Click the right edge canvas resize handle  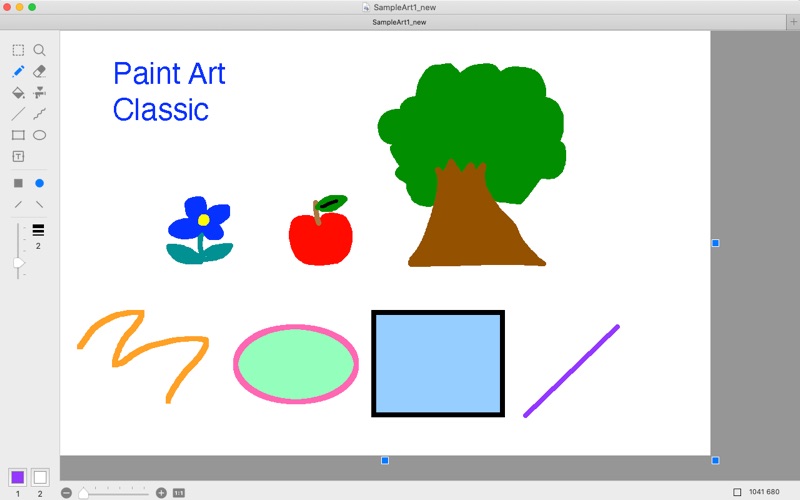715,243
